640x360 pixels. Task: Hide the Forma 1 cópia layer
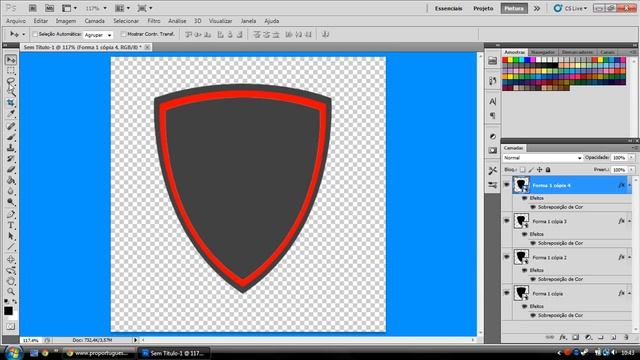point(507,293)
